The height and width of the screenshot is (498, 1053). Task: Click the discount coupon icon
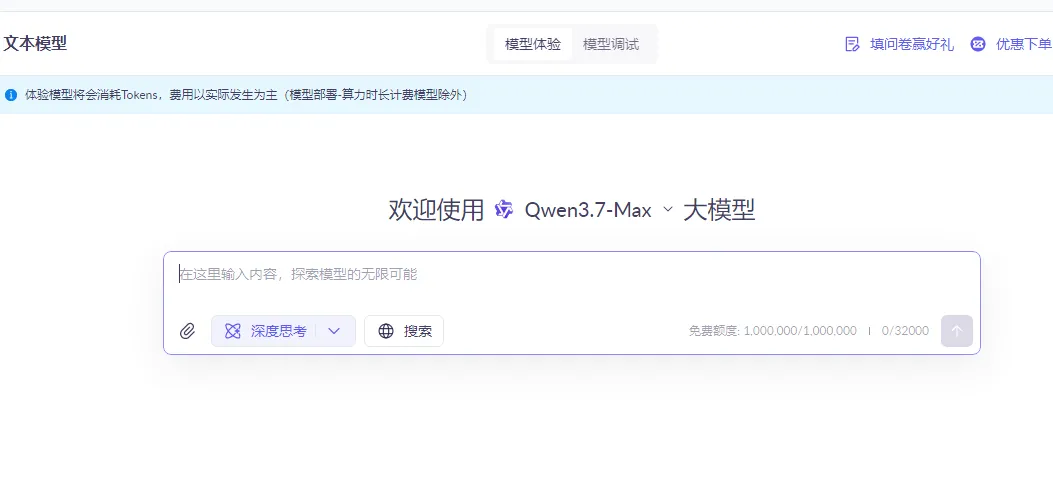click(x=978, y=44)
